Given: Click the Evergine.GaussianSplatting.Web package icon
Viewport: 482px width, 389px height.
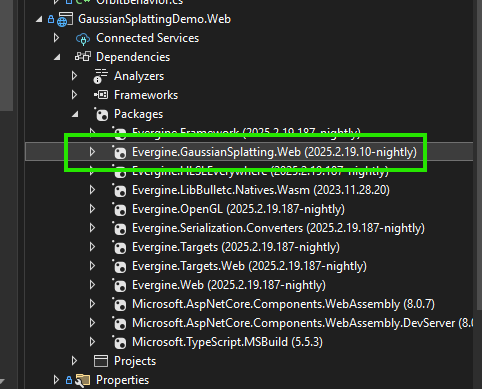Looking at the screenshot, I should (119, 152).
